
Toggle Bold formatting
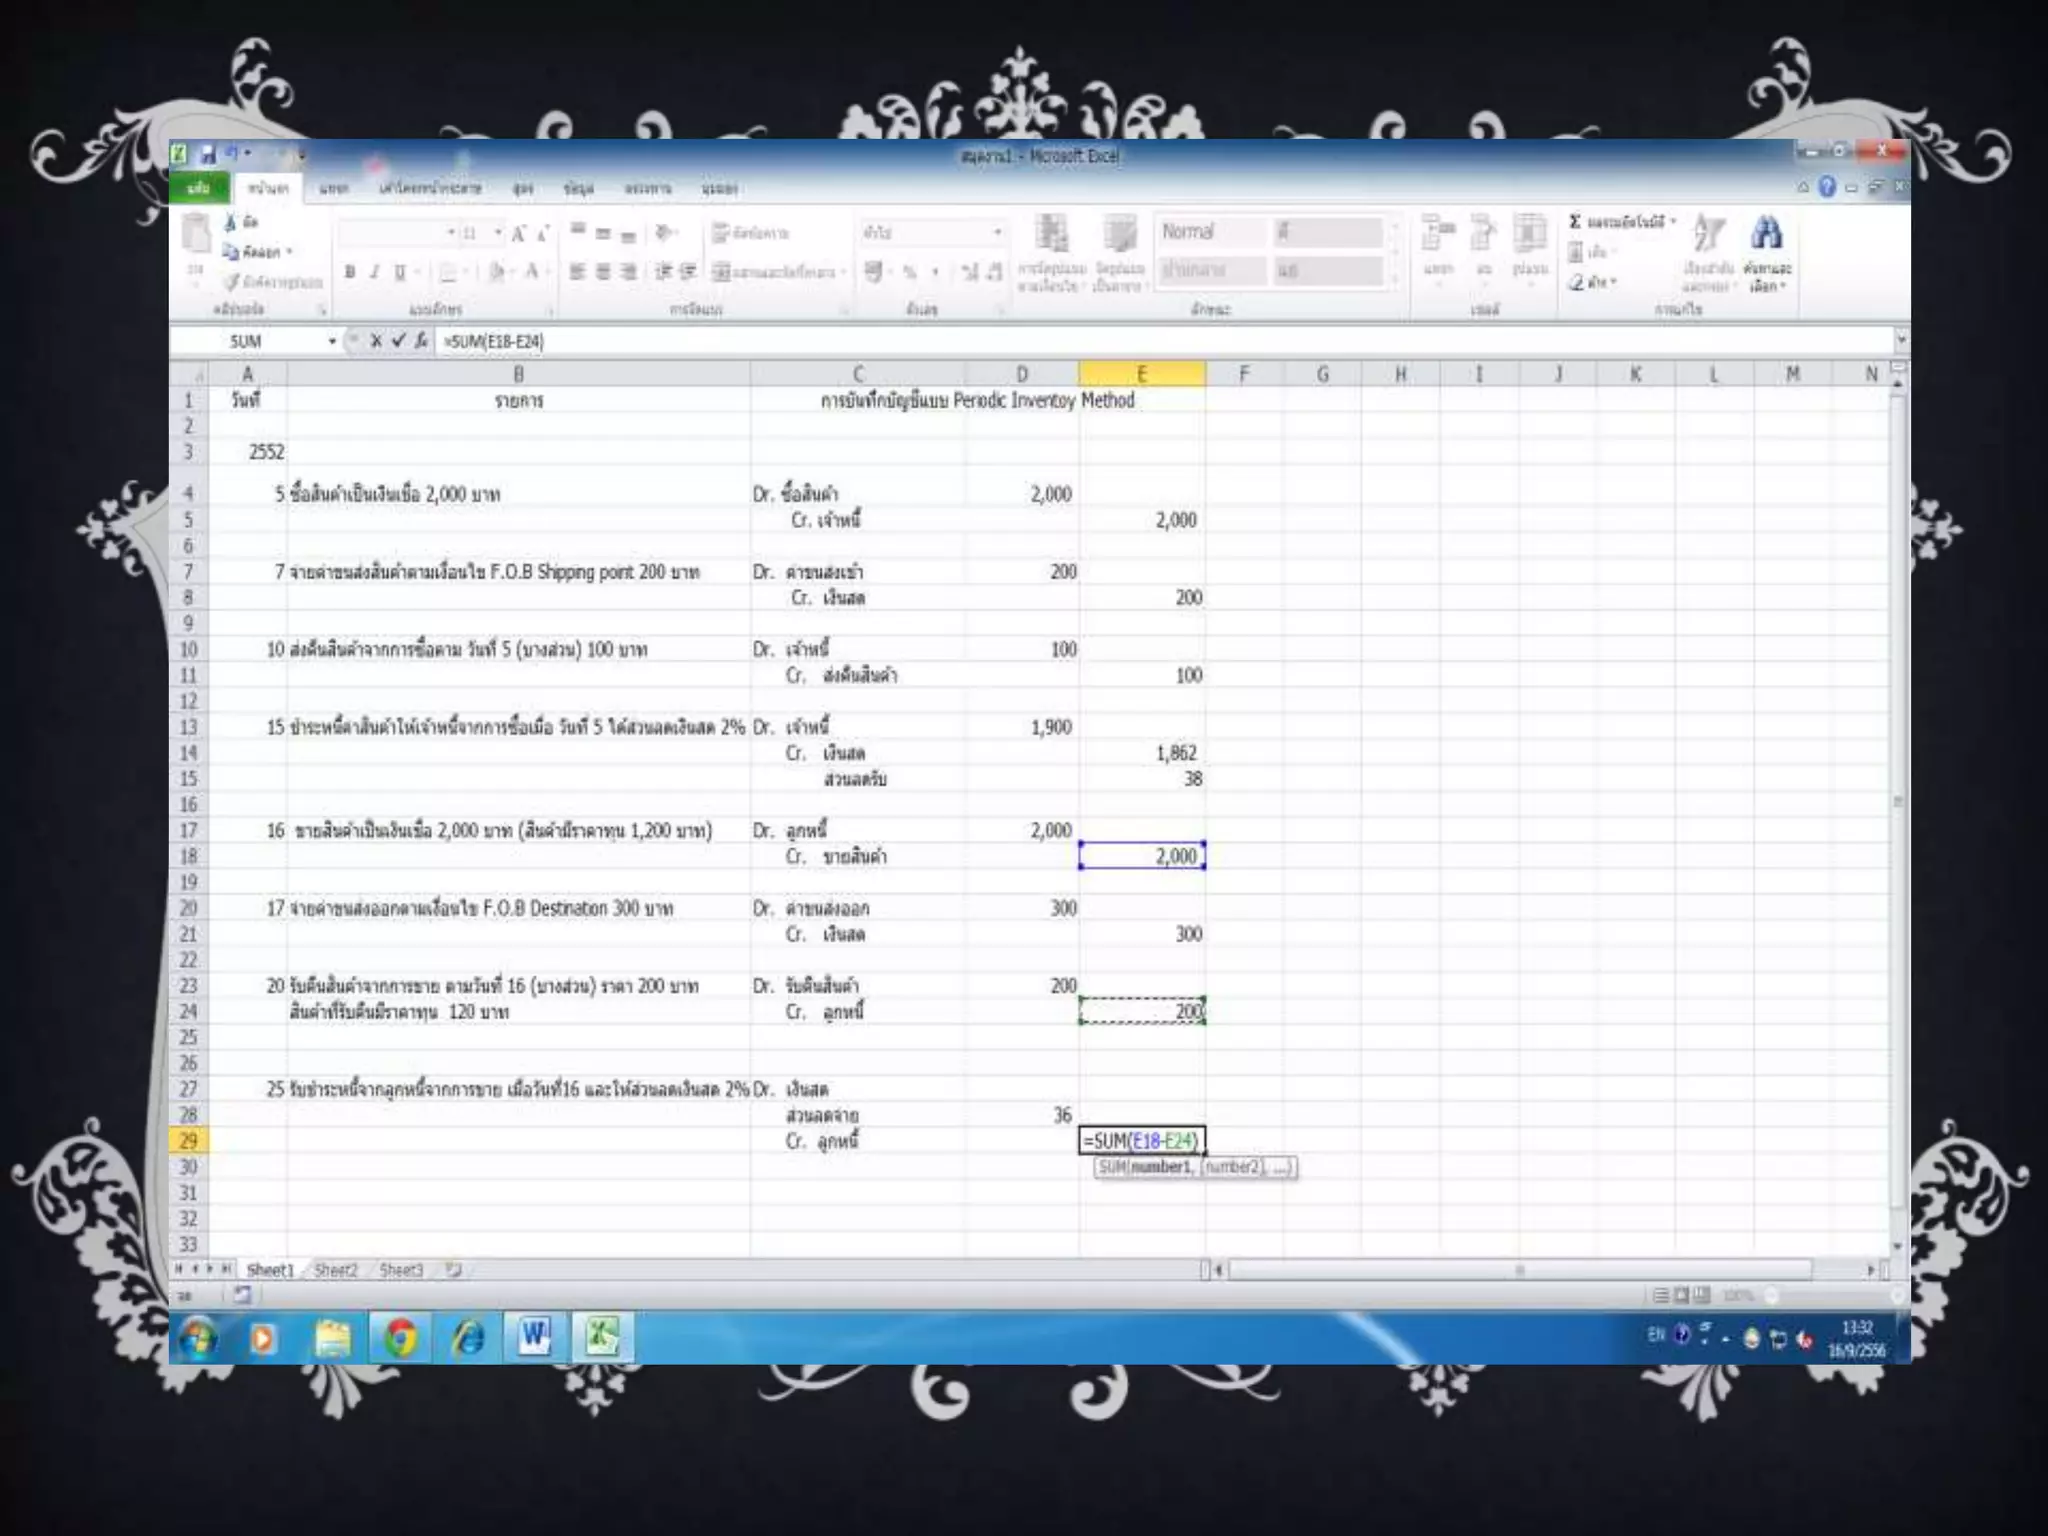tap(350, 272)
